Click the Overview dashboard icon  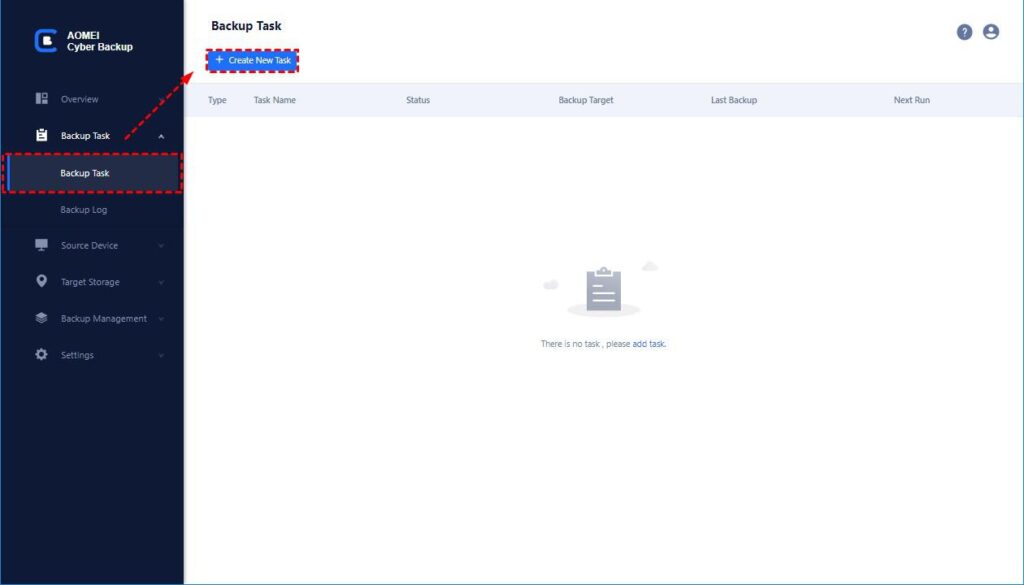point(42,99)
